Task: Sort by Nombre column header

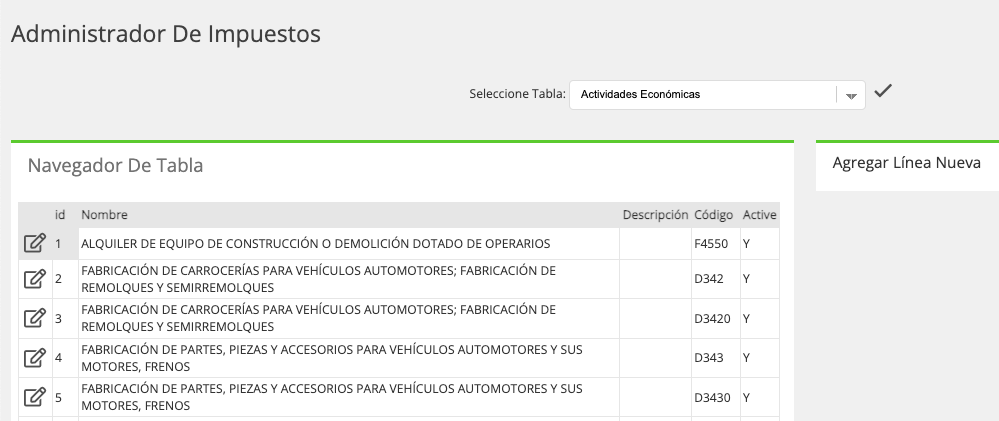Action: tap(104, 215)
